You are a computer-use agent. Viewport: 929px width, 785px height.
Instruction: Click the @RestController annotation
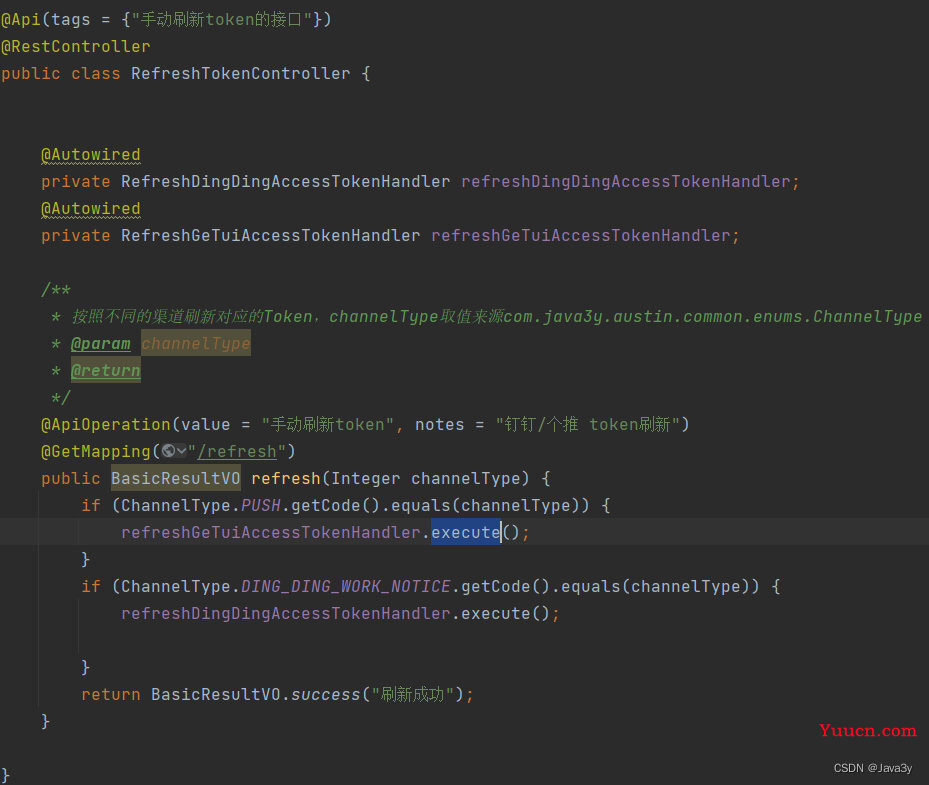pyautogui.click(x=76, y=46)
